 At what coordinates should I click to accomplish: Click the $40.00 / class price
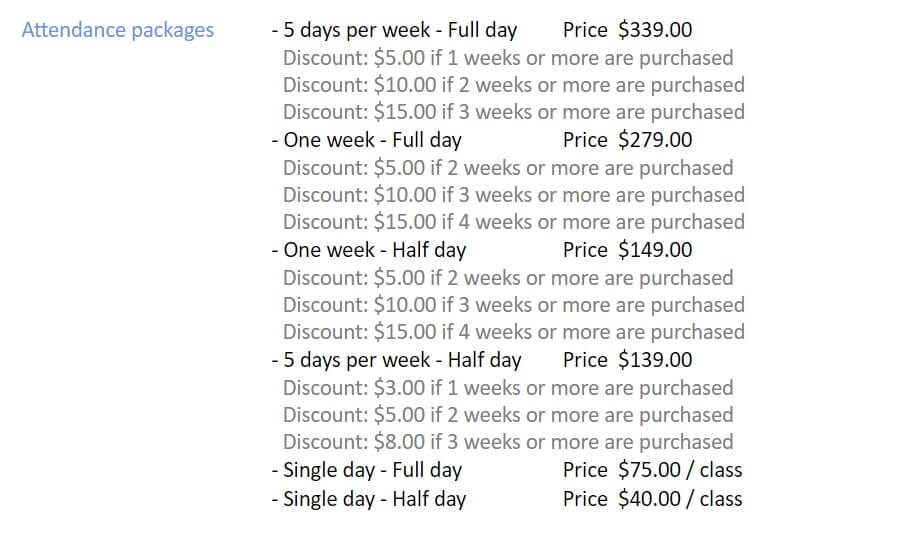click(x=680, y=498)
